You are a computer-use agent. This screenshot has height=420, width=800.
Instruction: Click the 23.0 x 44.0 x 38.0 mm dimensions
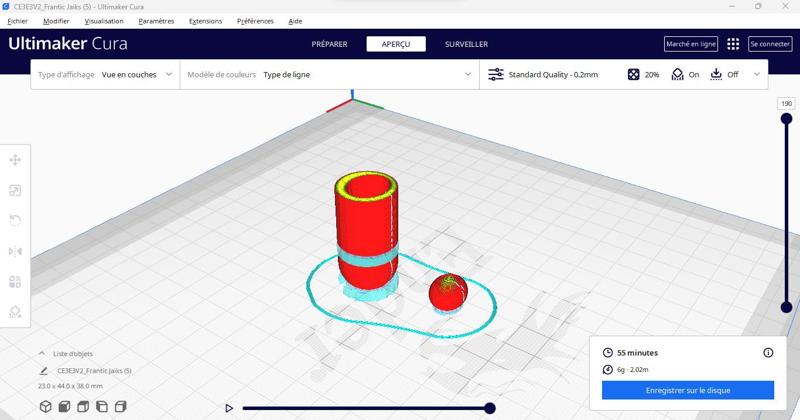[70, 386]
